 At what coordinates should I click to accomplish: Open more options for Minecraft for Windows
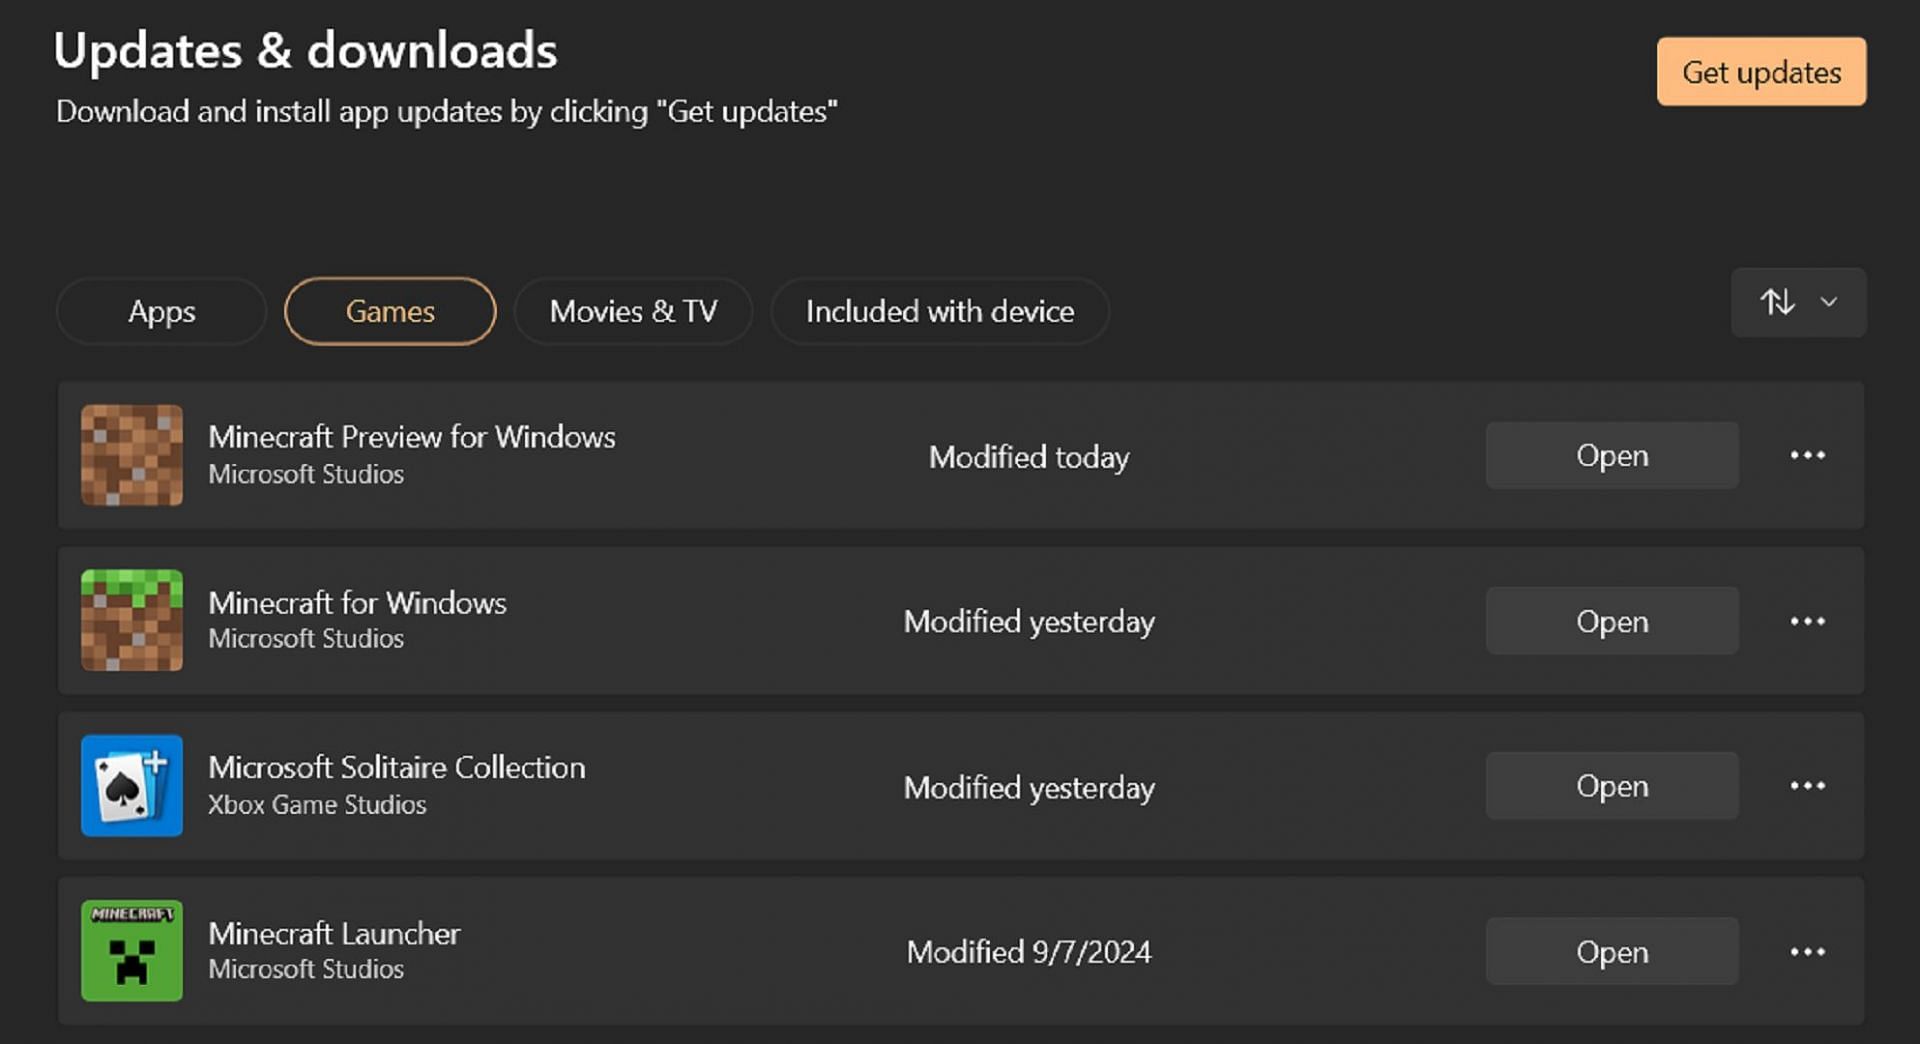(x=1807, y=621)
